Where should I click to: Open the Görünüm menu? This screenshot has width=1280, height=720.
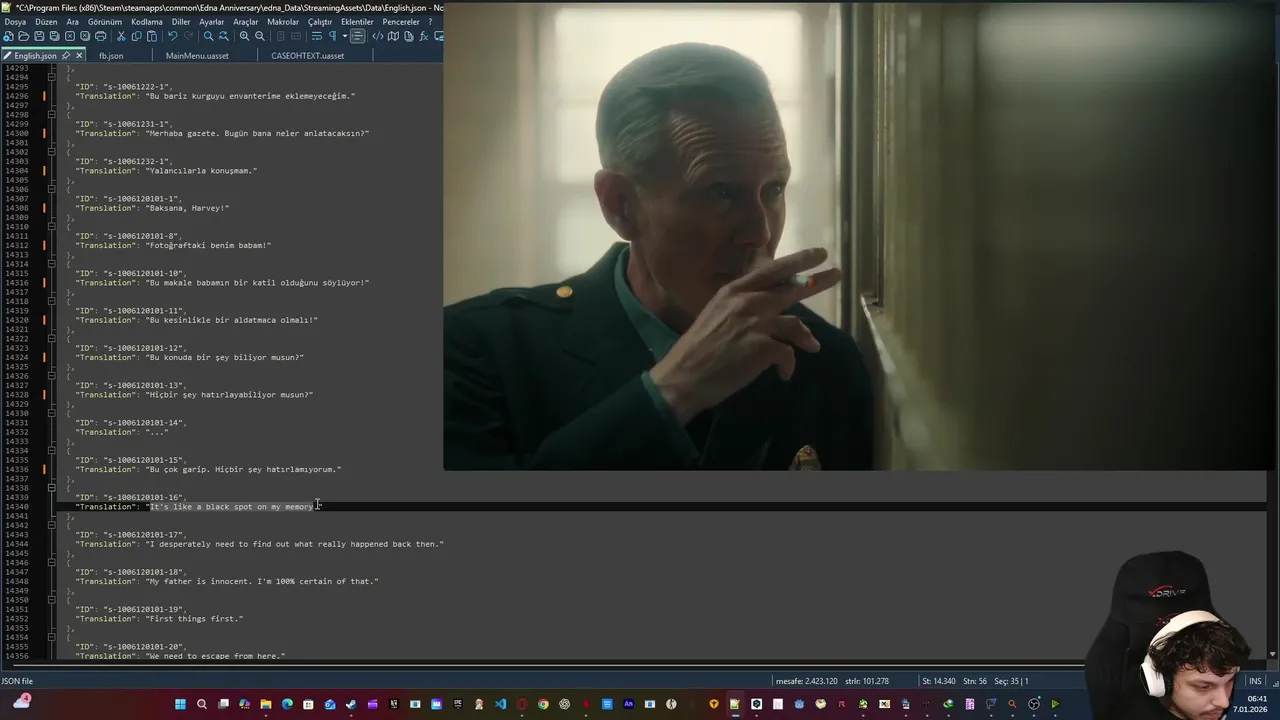point(104,22)
